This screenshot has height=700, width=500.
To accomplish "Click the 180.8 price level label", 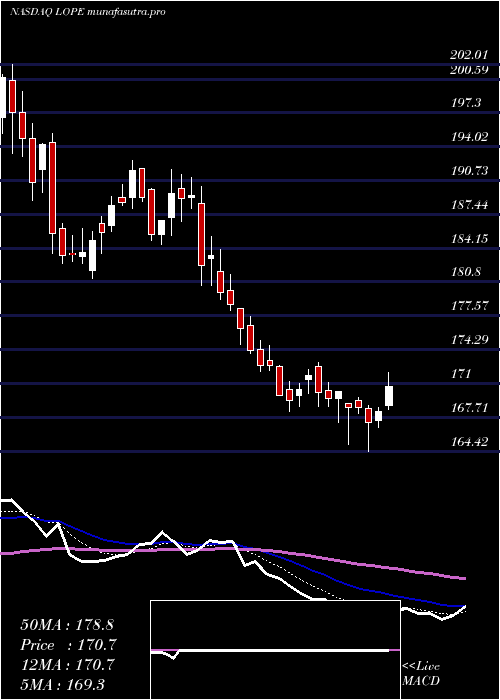I will [x=466, y=272].
